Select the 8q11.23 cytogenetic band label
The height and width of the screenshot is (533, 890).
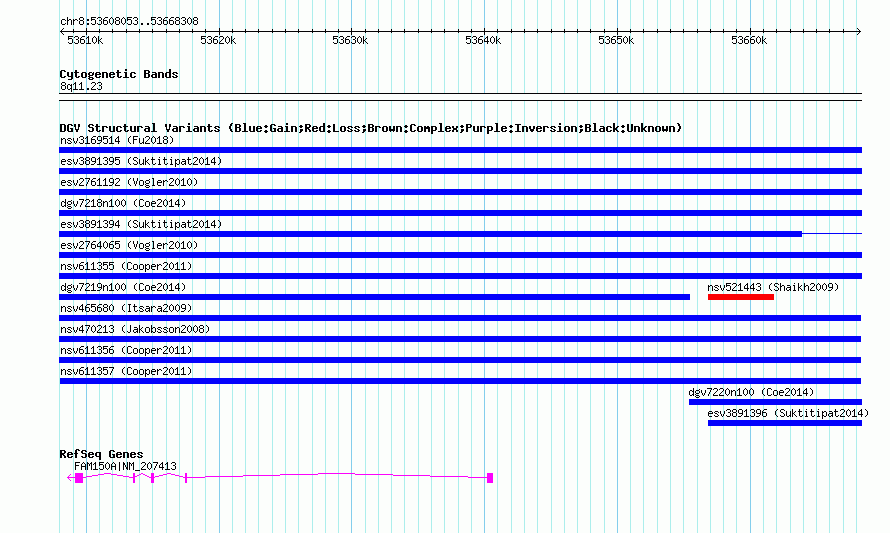click(x=81, y=87)
